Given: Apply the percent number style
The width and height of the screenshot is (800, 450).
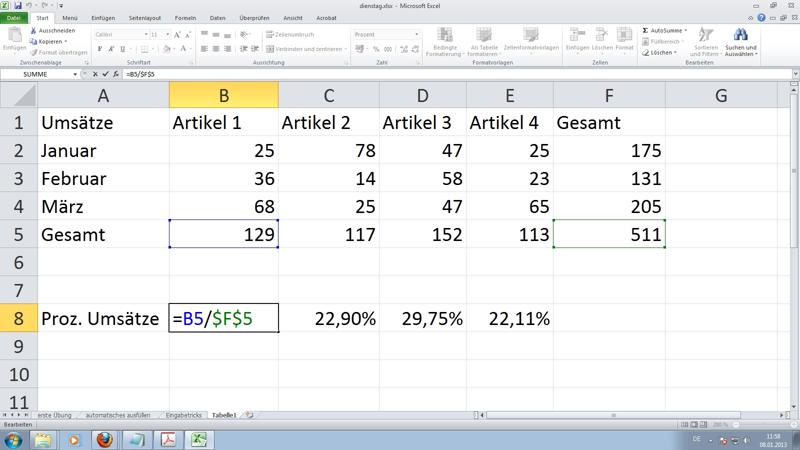Looking at the screenshot, I should [376, 49].
